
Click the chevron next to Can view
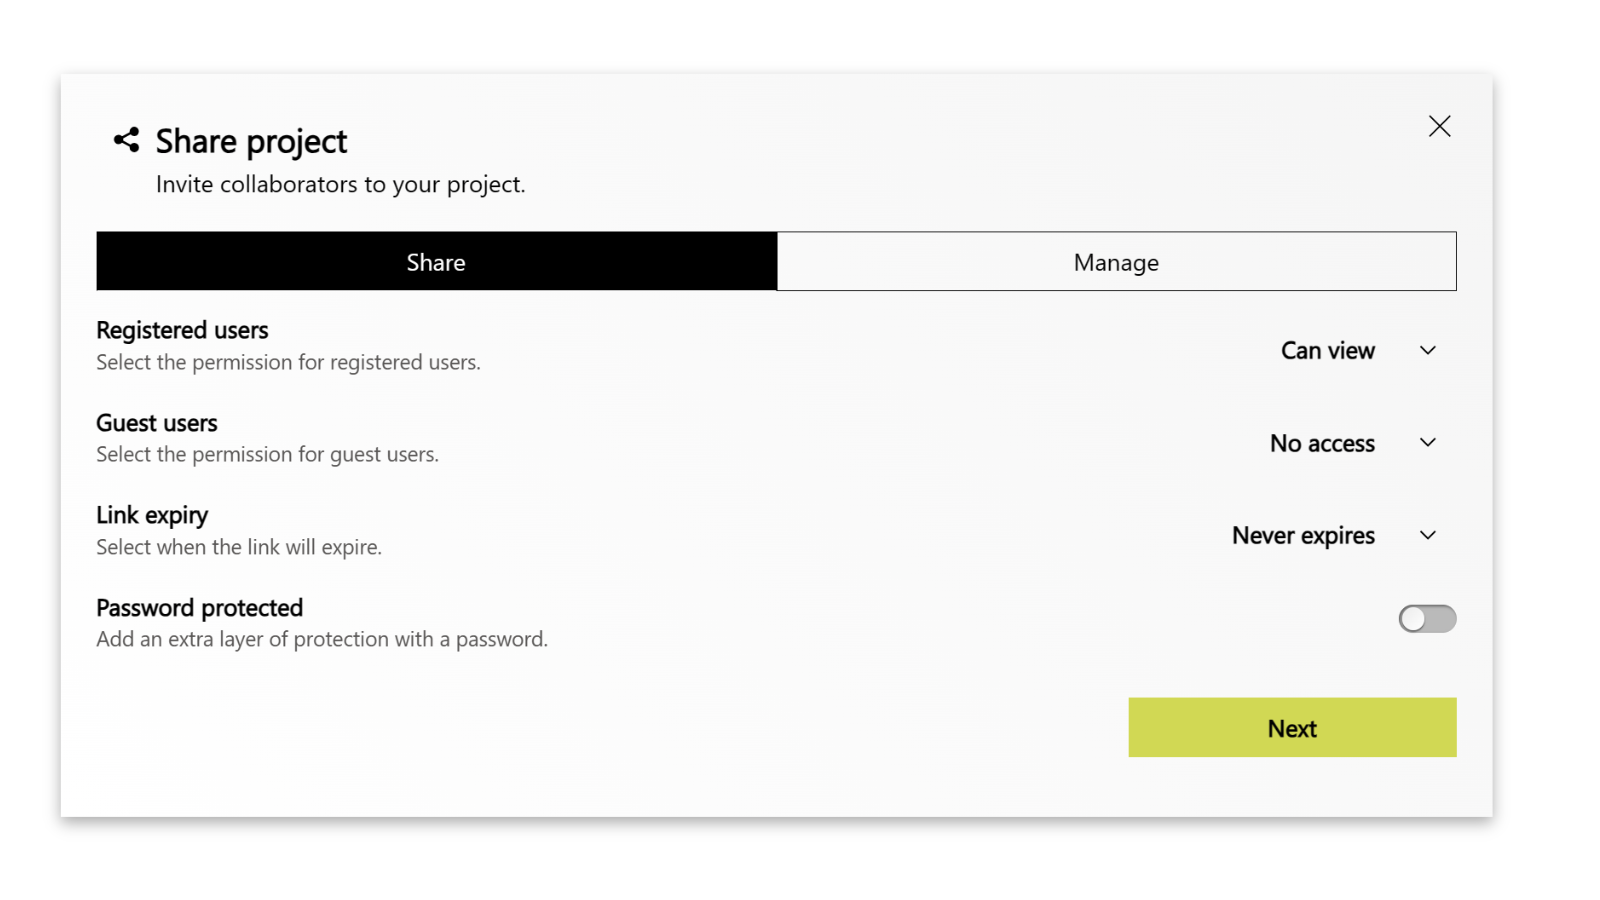(1428, 350)
